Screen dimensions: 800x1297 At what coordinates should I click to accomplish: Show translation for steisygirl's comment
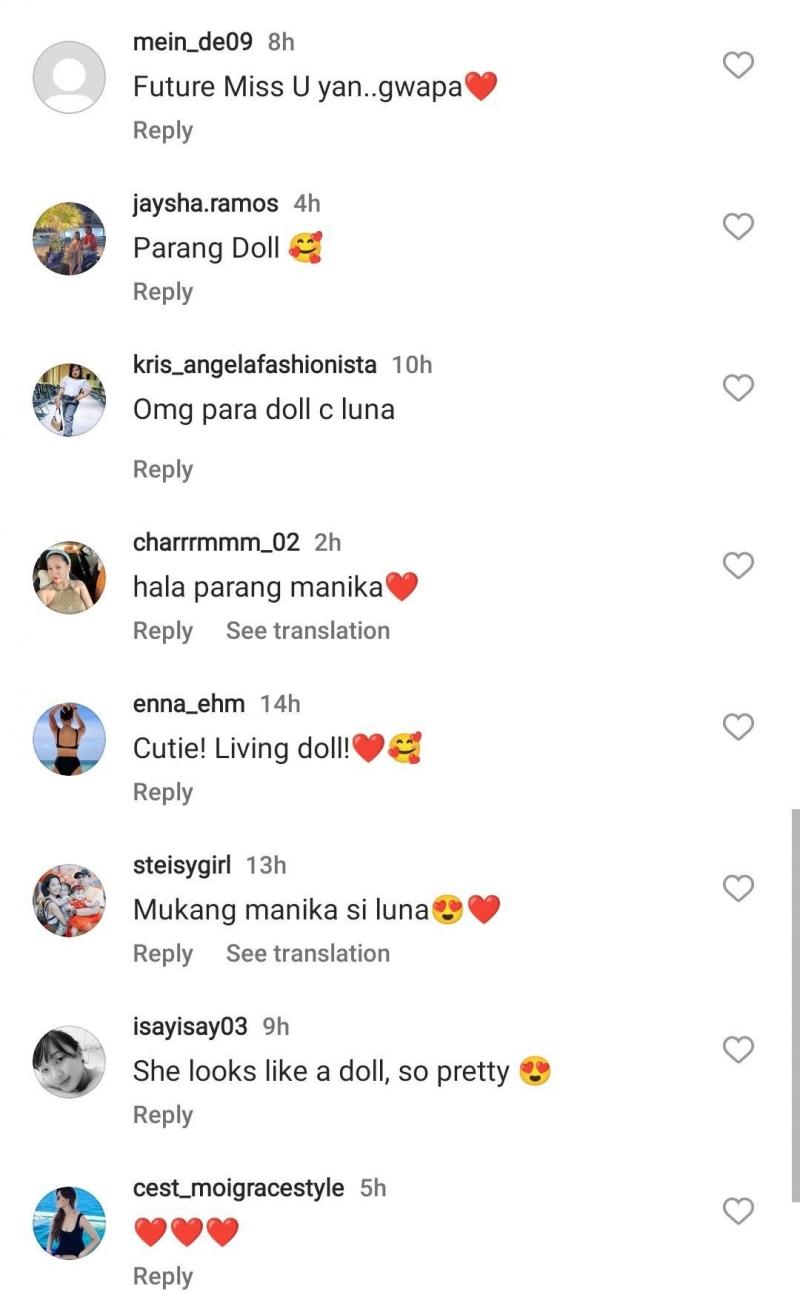pos(307,954)
